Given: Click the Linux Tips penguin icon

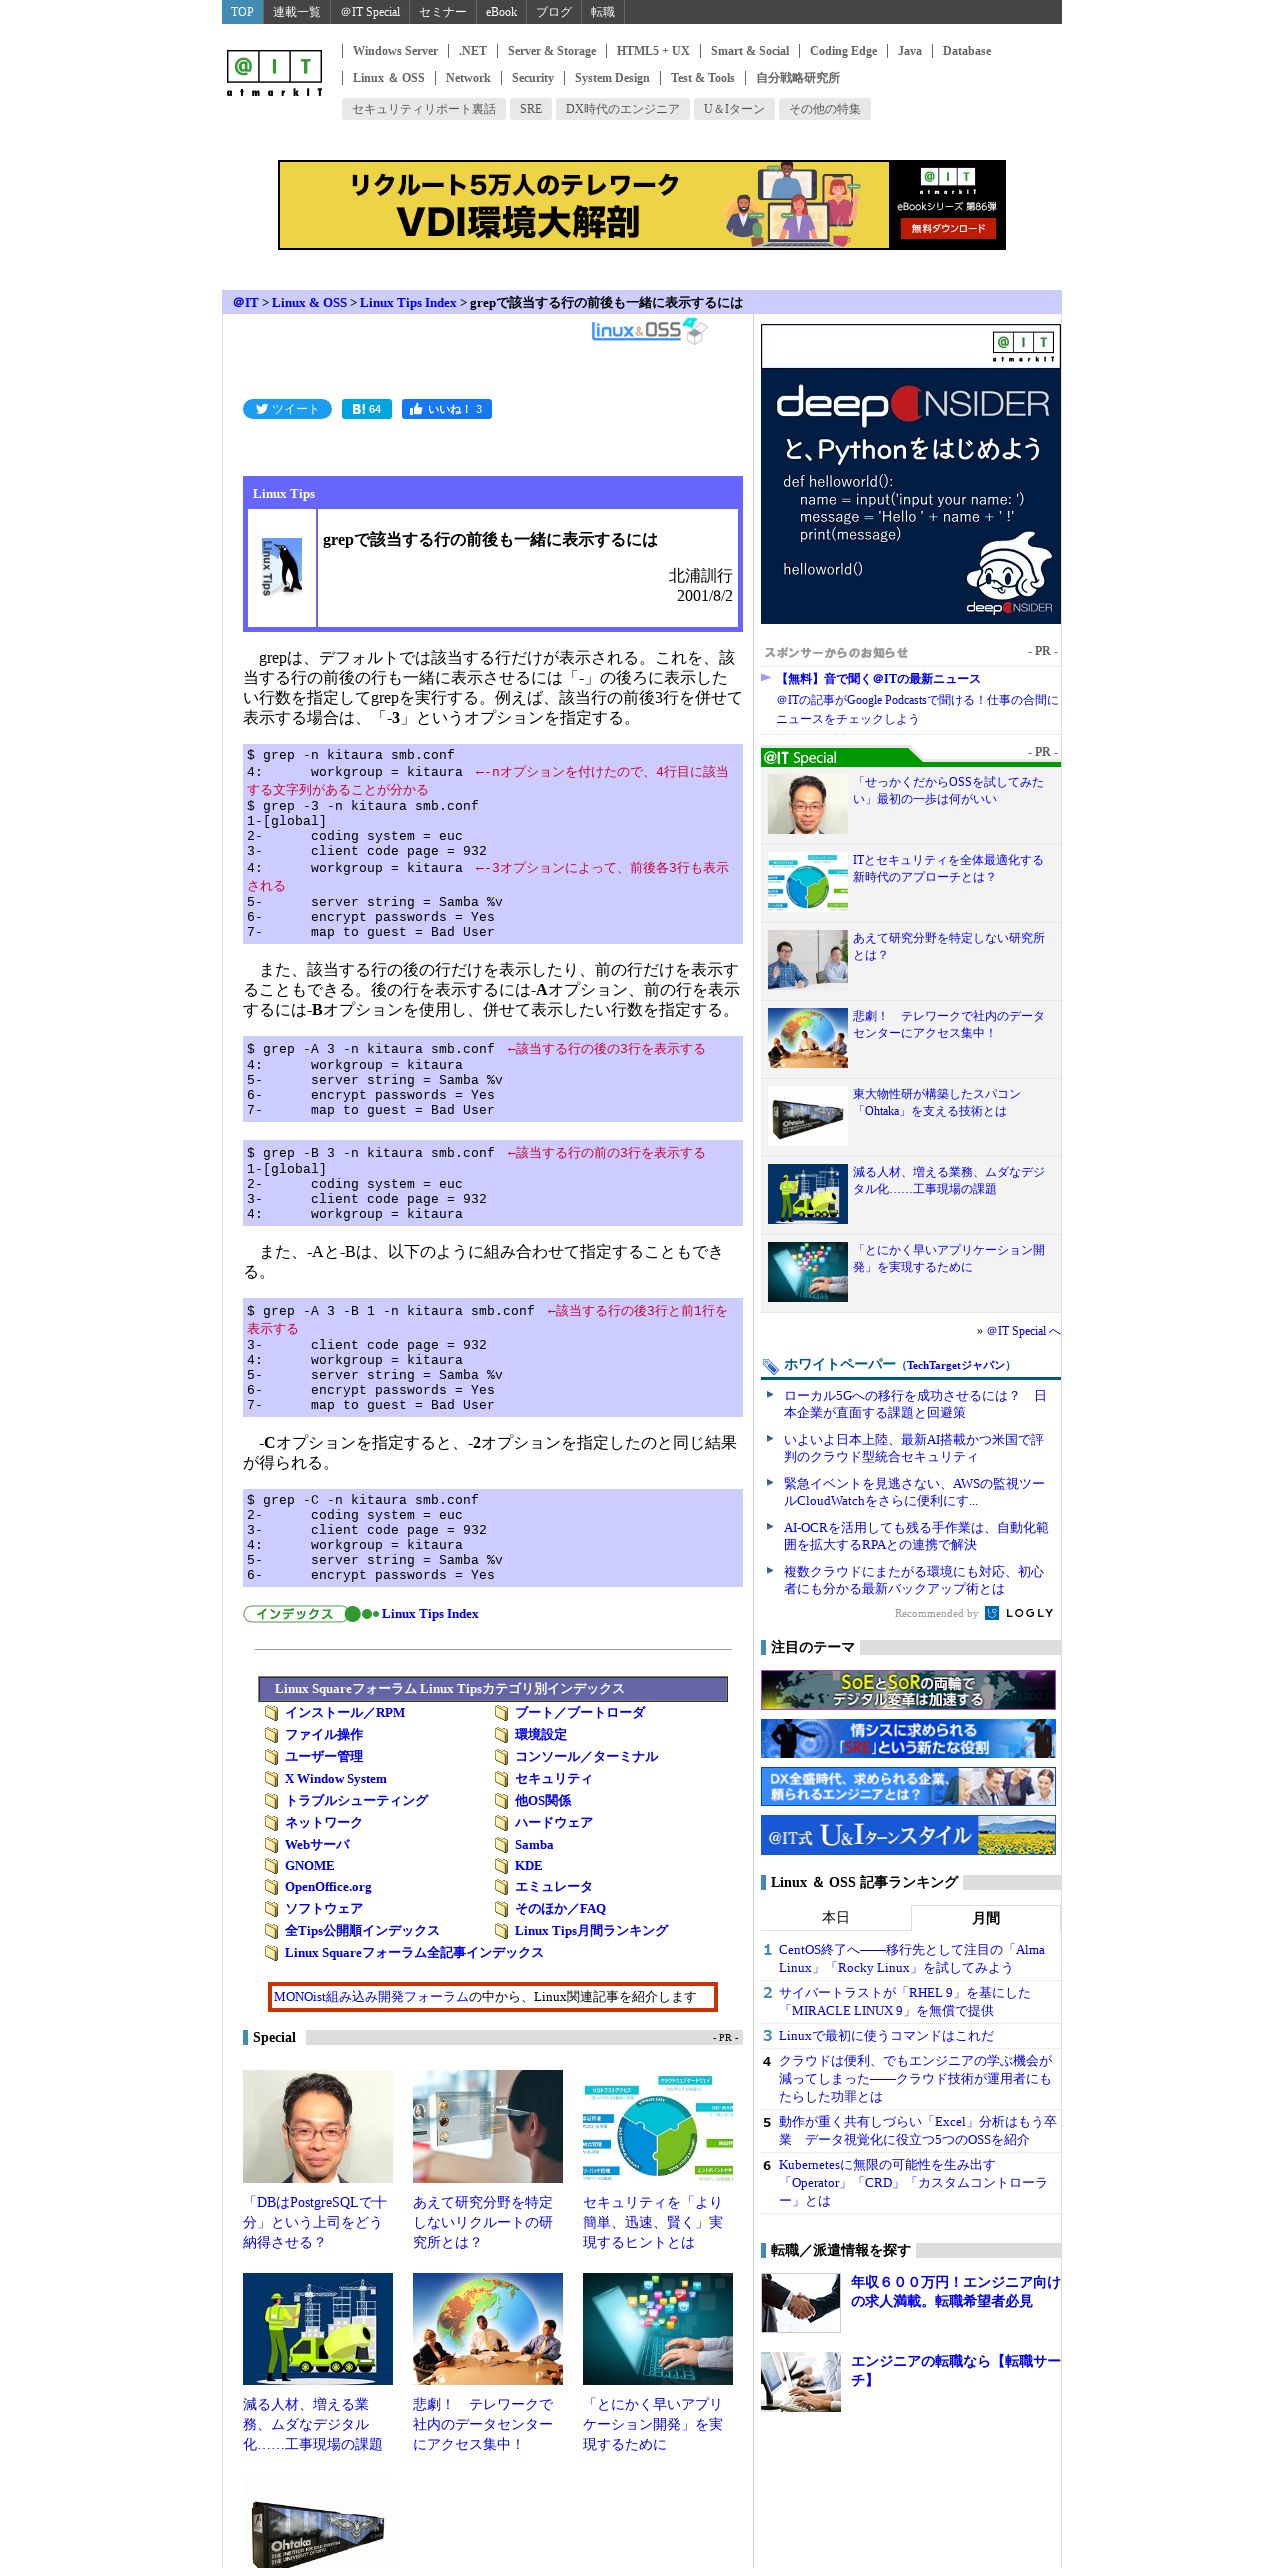Looking at the screenshot, I should (x=282, y=568).
